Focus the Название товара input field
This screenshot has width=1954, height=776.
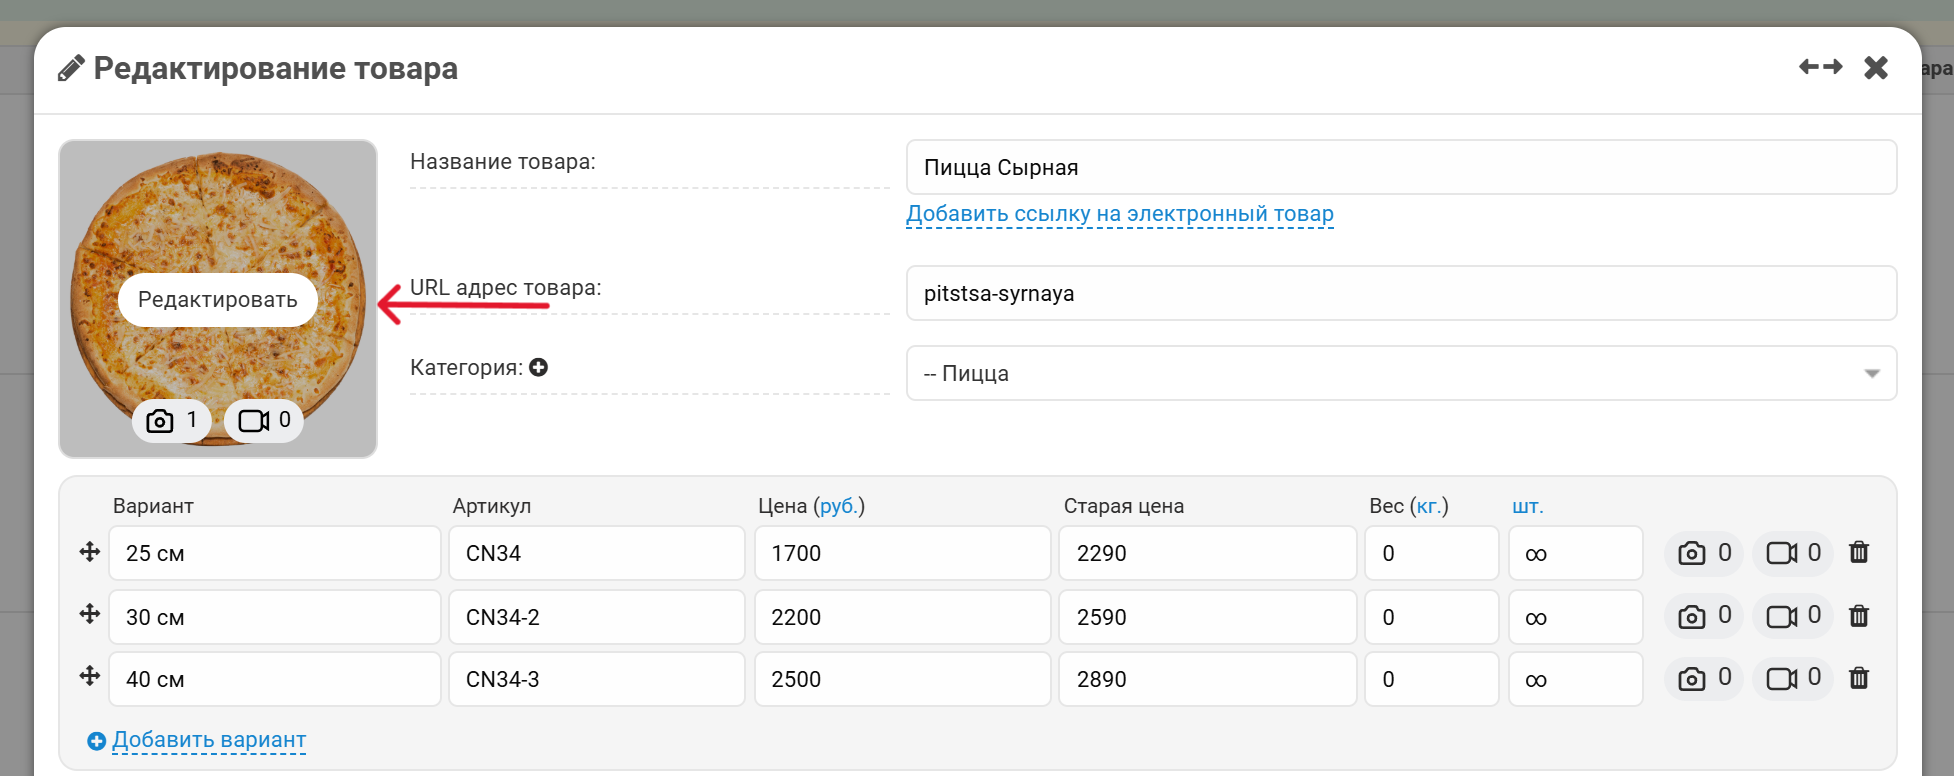pos(1400,167)
